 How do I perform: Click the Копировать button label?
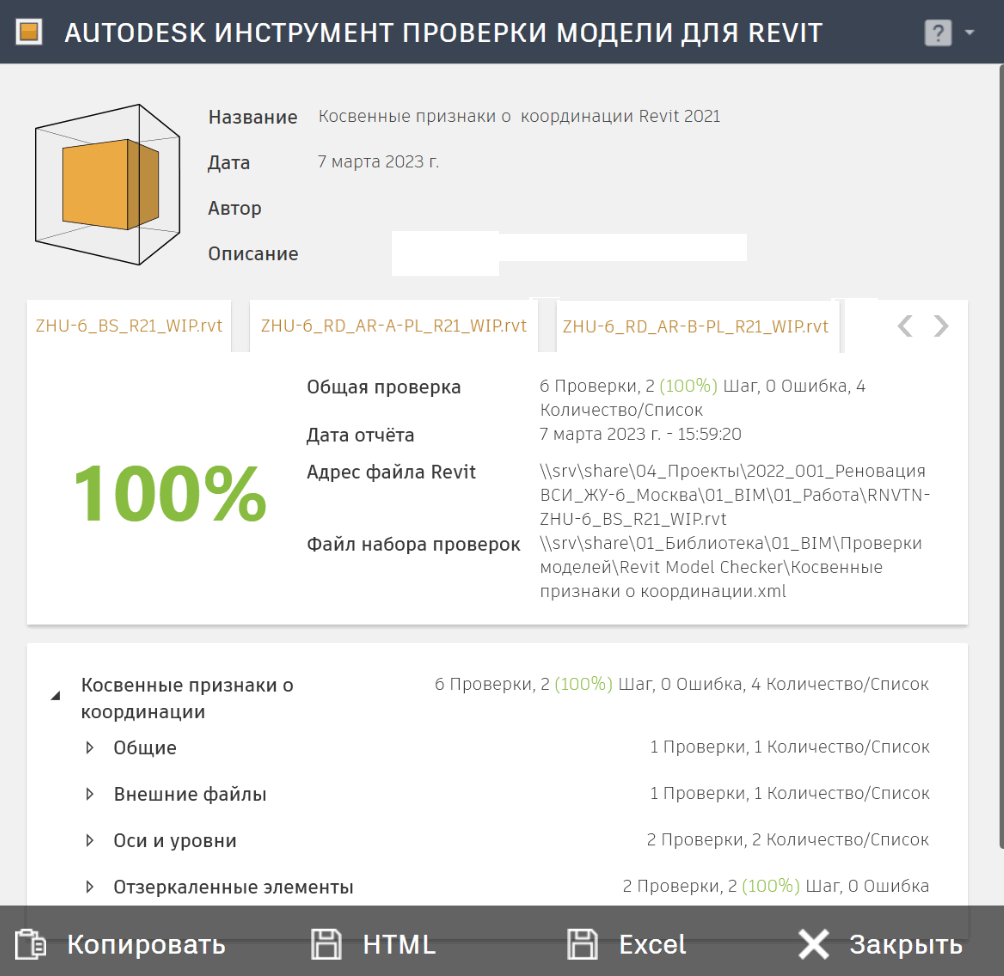146,945
